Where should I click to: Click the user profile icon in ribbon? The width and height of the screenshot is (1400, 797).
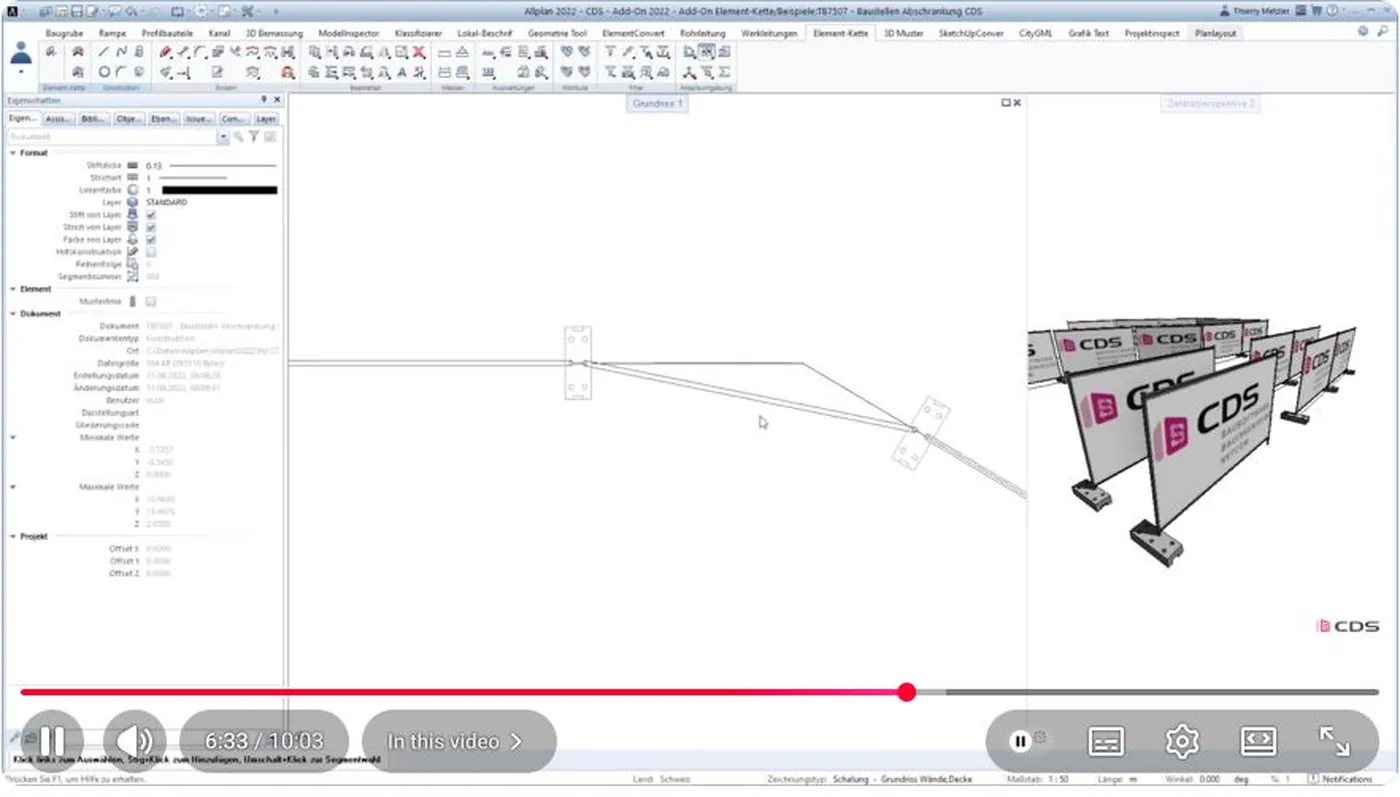coord(20,55)
